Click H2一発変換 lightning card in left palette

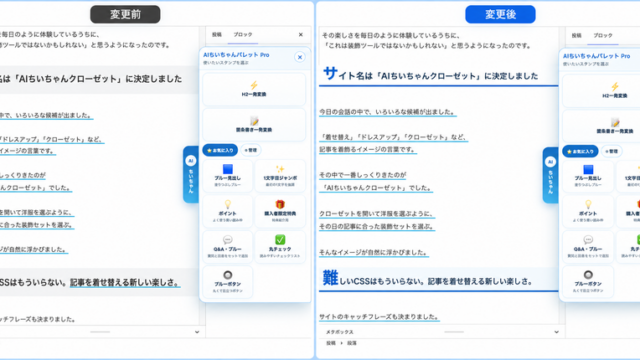click(254, 89)
